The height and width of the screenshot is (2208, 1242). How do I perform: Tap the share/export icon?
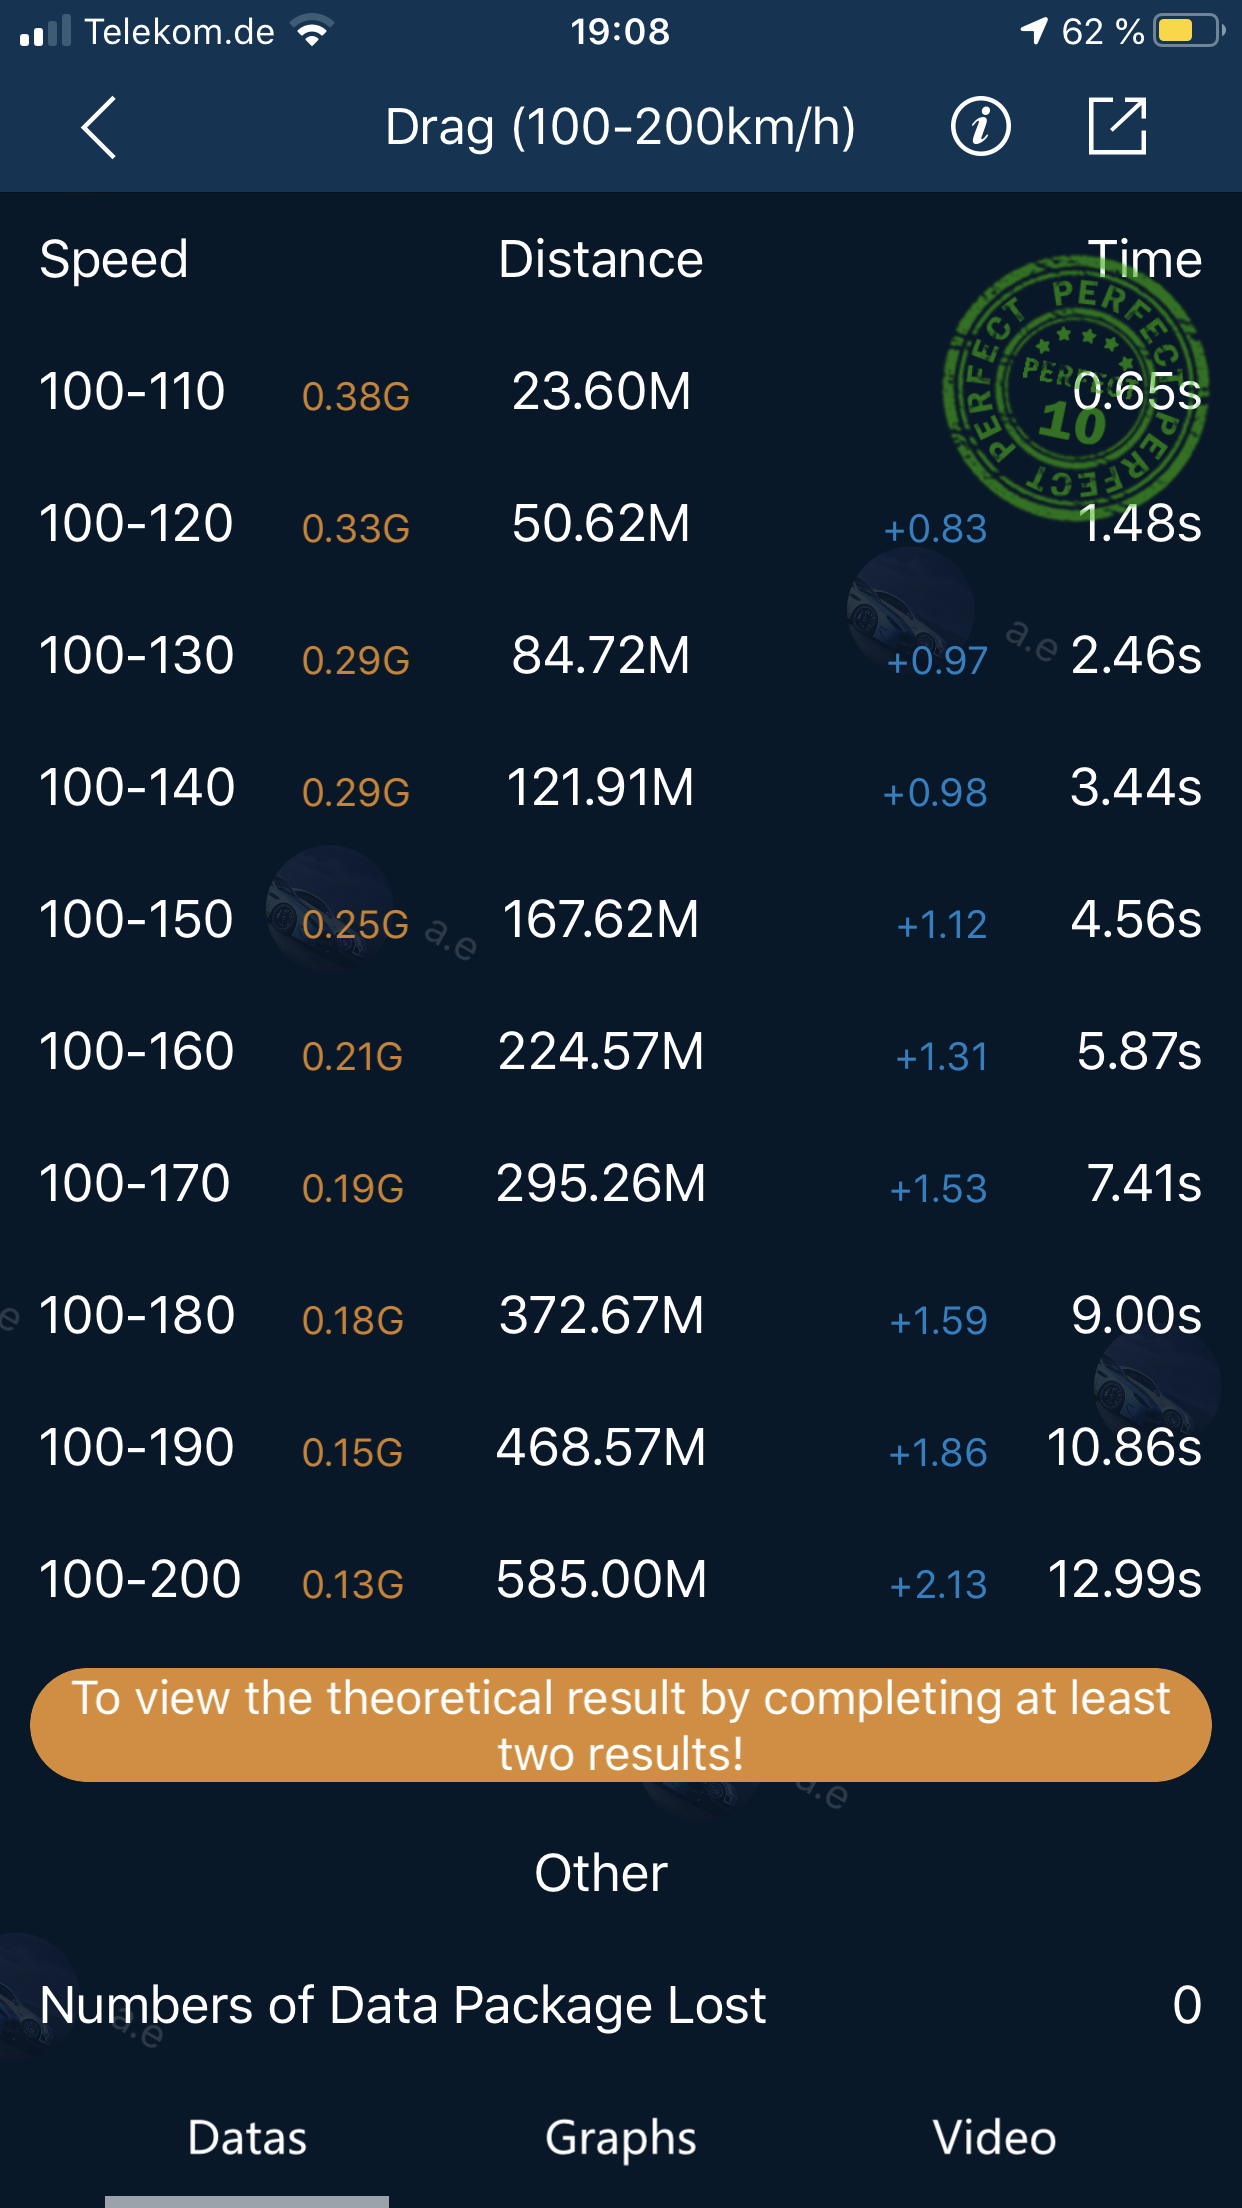click(1116, 127)
